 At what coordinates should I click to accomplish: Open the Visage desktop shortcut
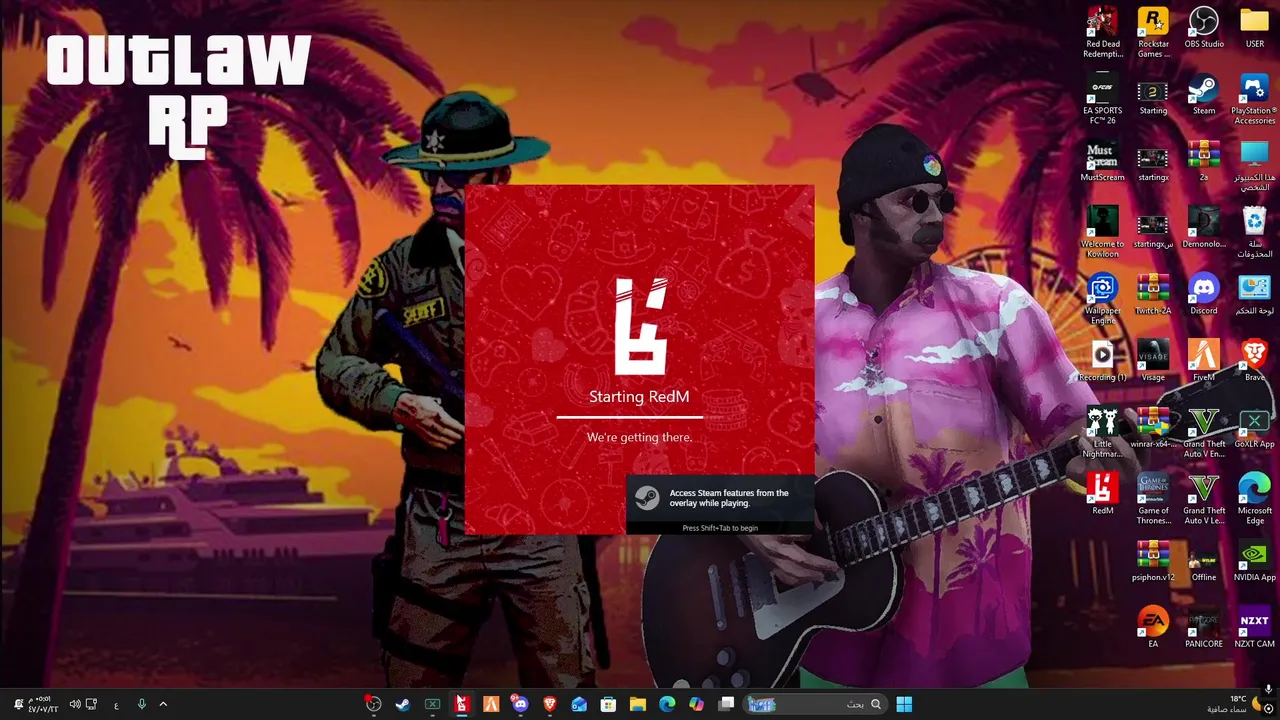[x=1153, y=362]
